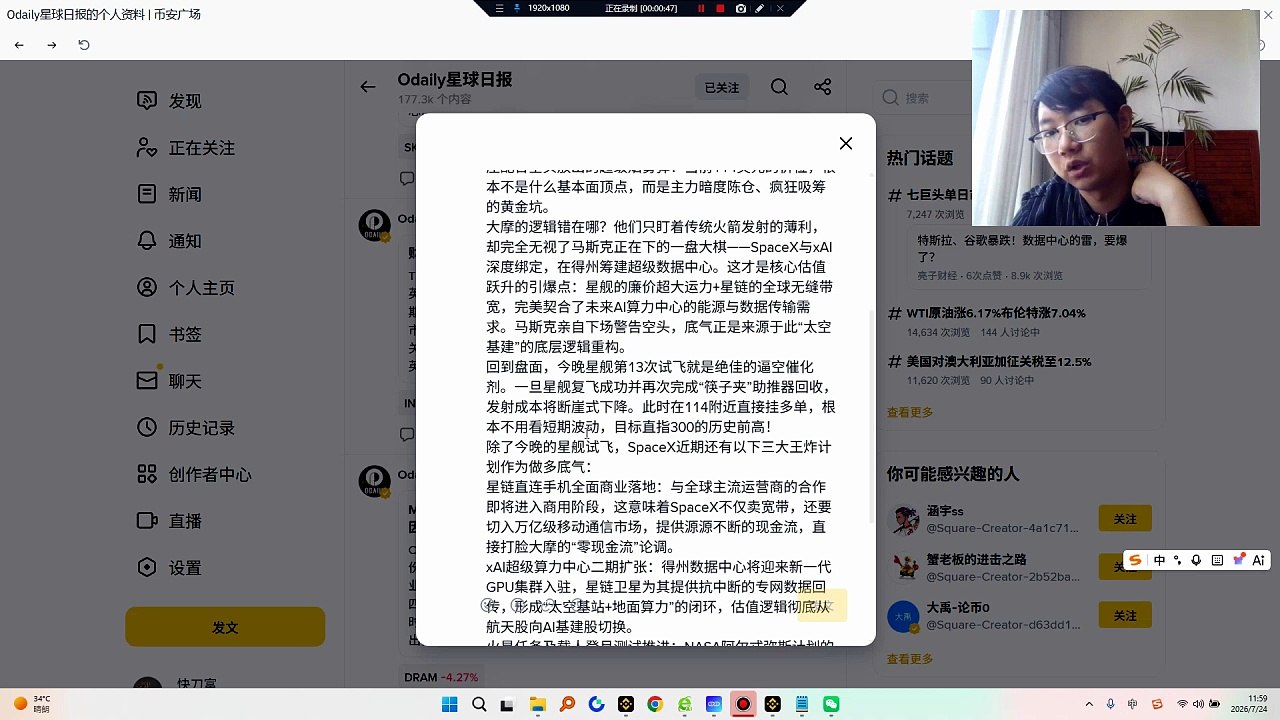Share the Odaily星球日报 profile

822,87
